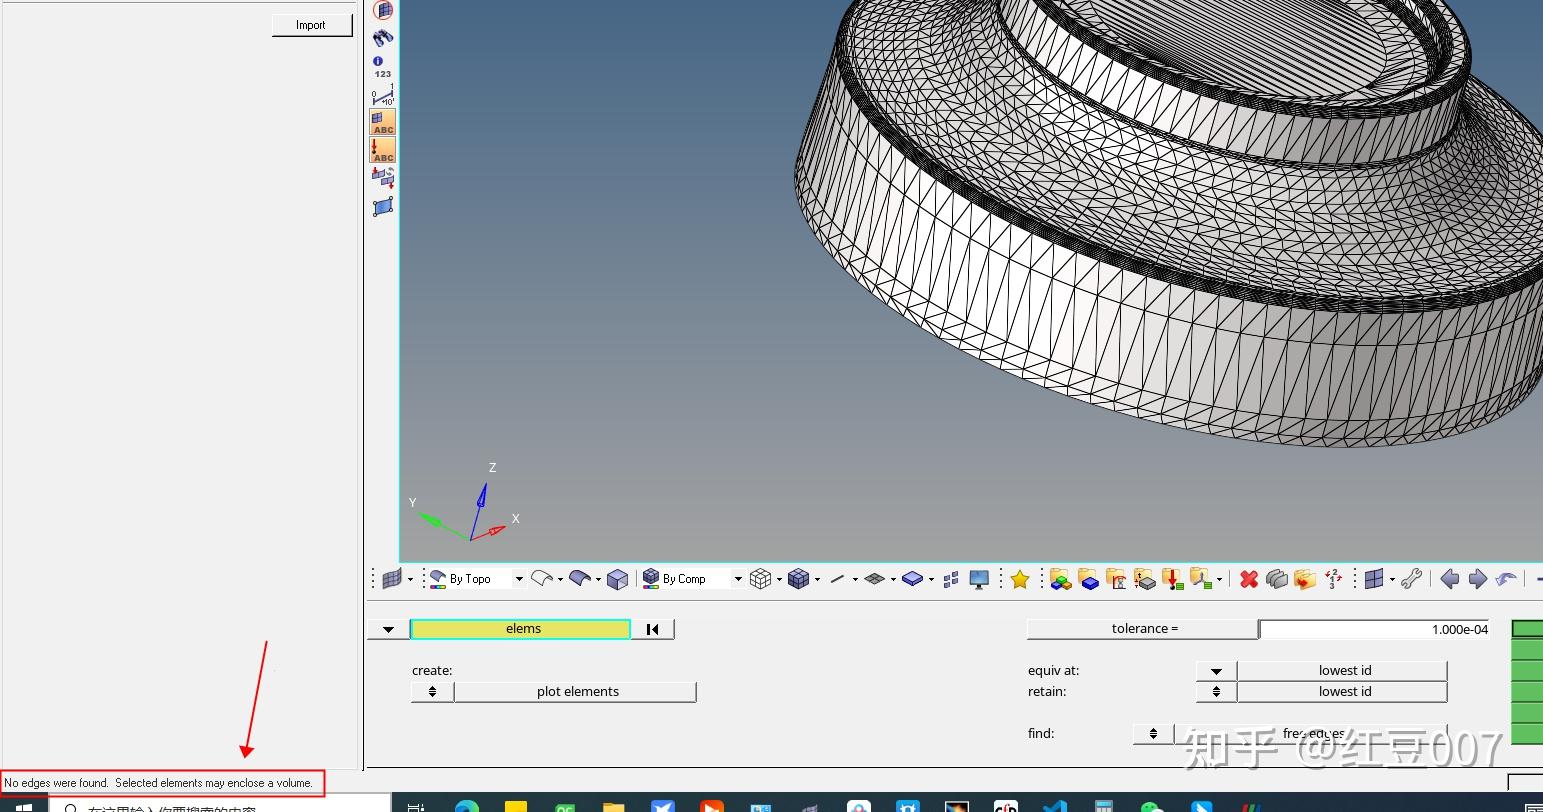Click the diagonal line 1D element icon
The width and height of the screenshot is (1543, 812).
(x=838, y=579)
